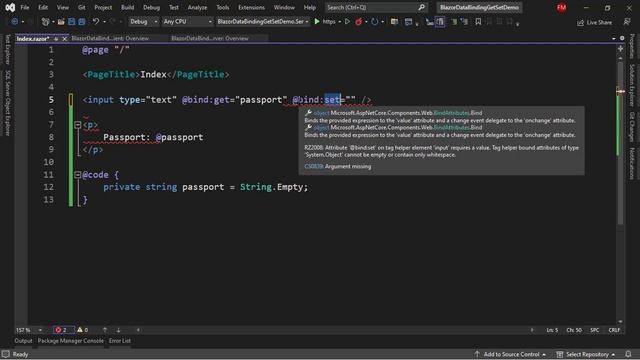Viewport: 640px width, 360px height.
Task: Click the Start Without Debugging outline play icon
Action: pos(347,22)
